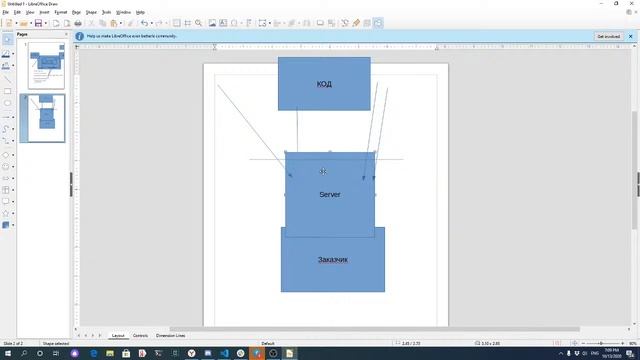Click the Redo arrow icon

pos(159,23)
